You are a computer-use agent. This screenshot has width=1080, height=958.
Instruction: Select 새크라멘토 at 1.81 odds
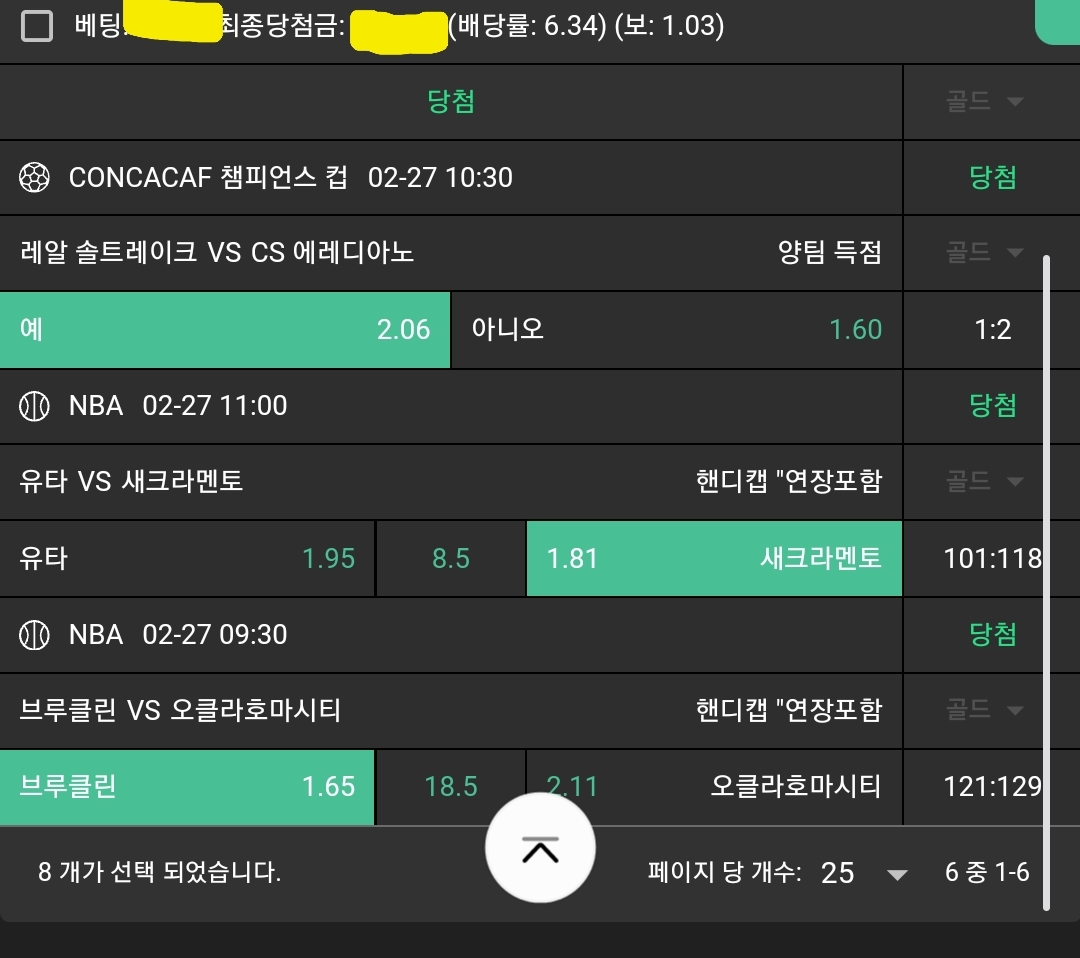coord(714,558)
